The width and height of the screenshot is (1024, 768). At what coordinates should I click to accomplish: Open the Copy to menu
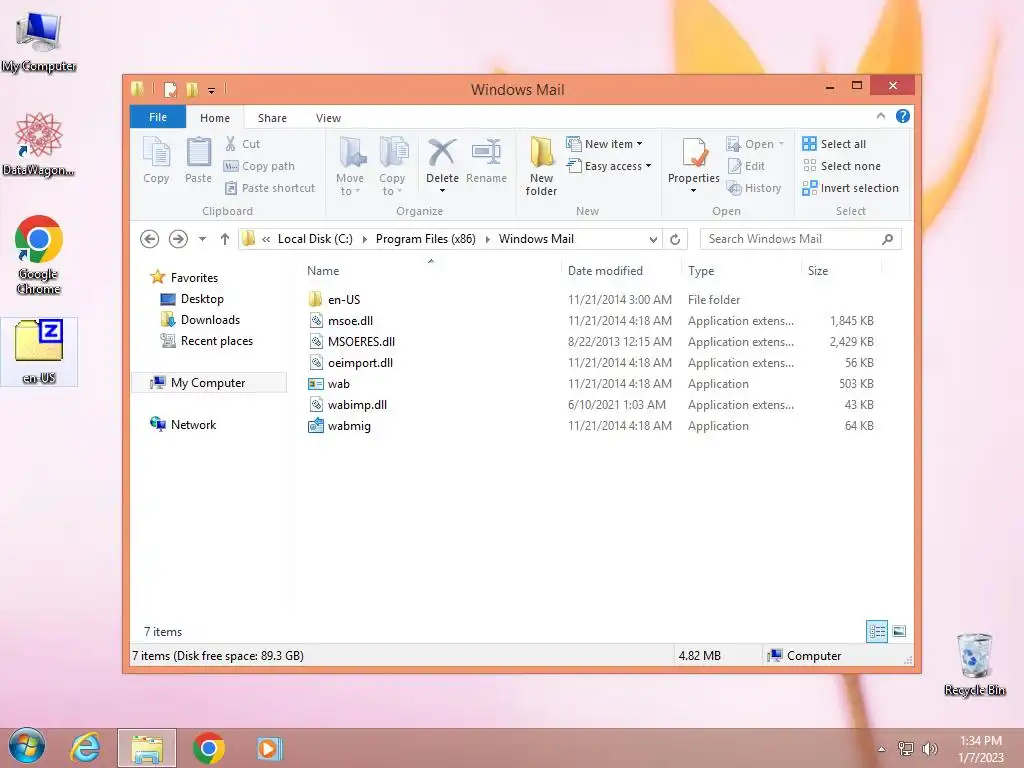pos(392,166)
